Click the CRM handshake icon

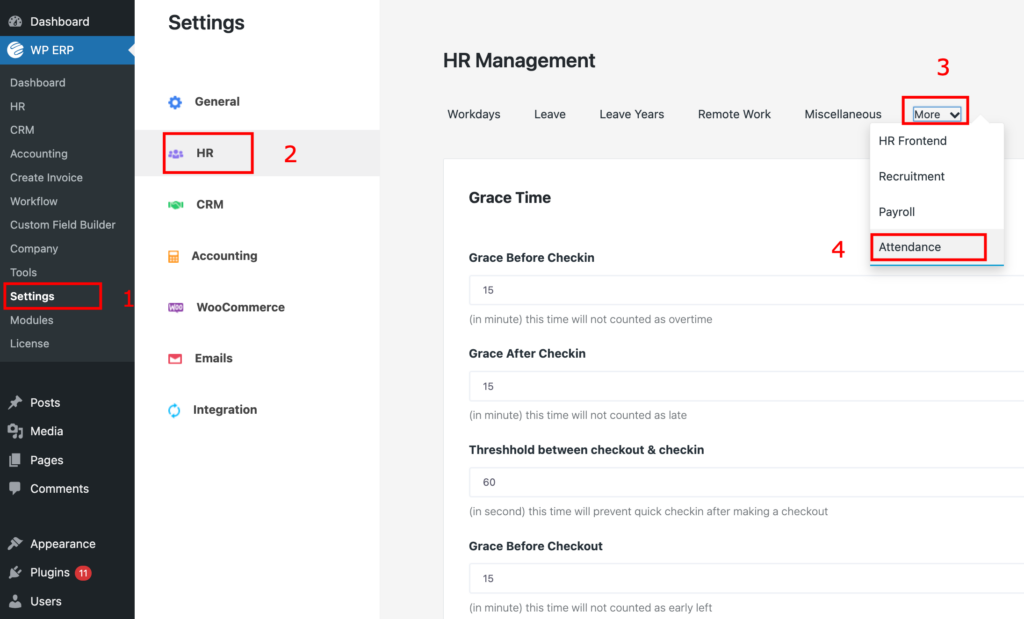coord(176,205)
